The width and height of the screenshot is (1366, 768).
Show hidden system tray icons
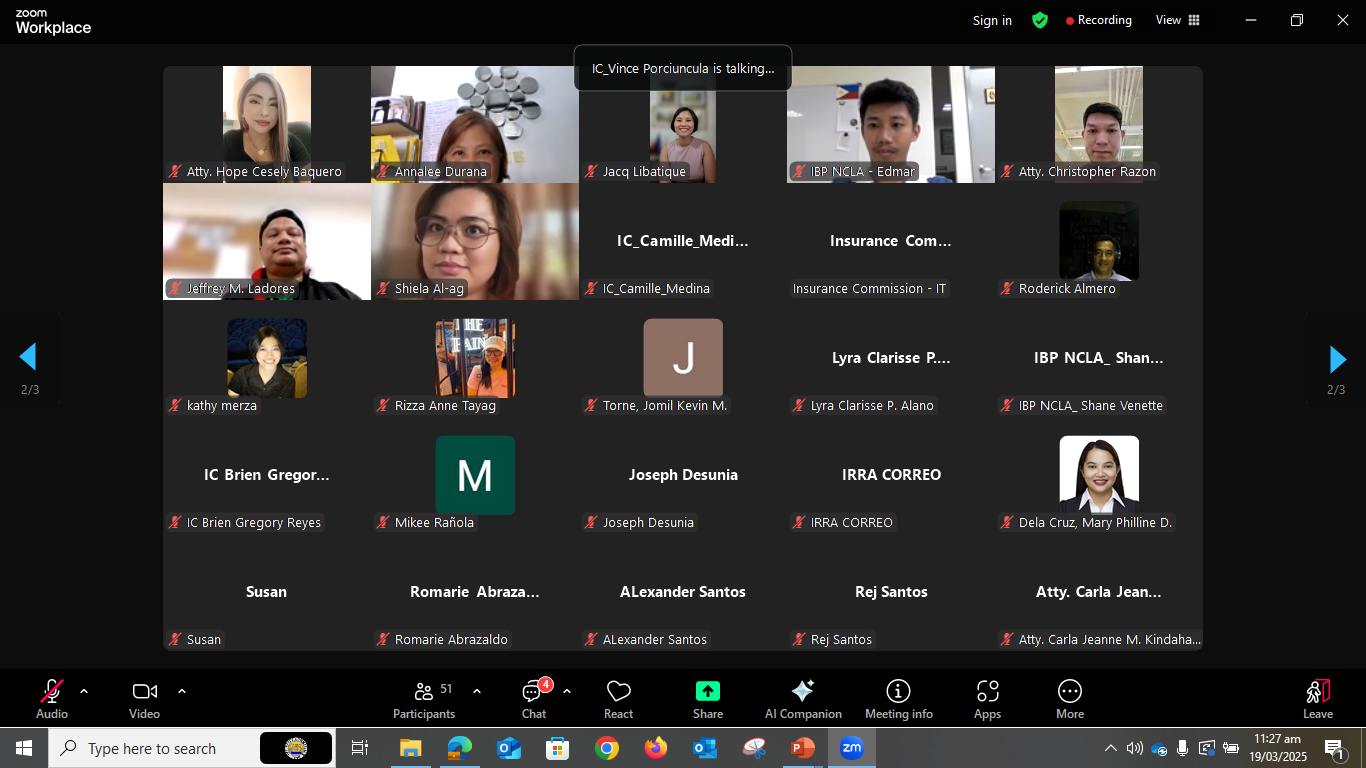point(1110,748)
